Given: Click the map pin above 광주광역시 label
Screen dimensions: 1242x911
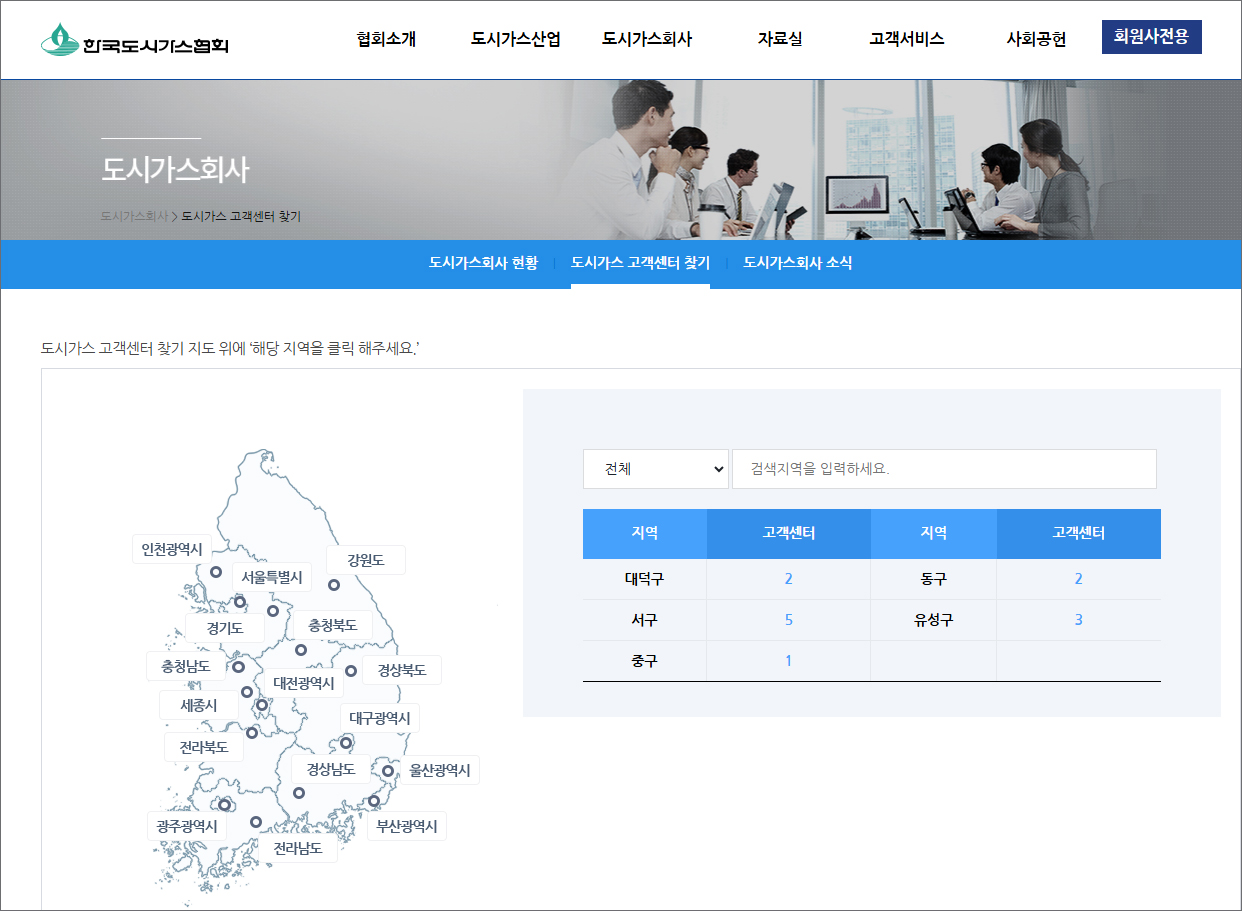Looking at the screenshot, I should click(x=225, y=805).
